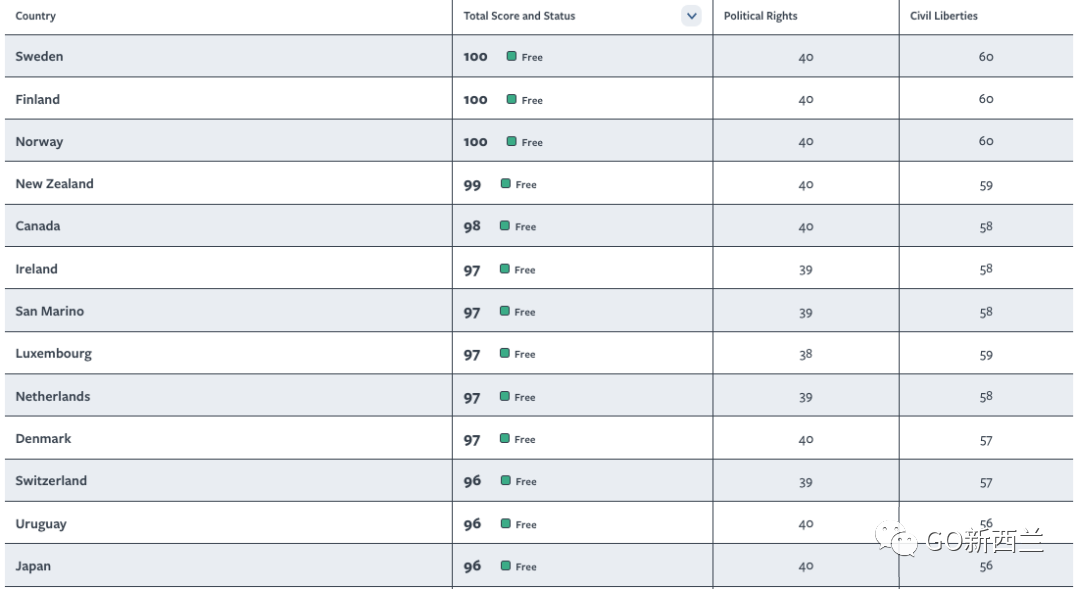
Task: Click the green Free status square for Sweden
Action: [512, 57]
